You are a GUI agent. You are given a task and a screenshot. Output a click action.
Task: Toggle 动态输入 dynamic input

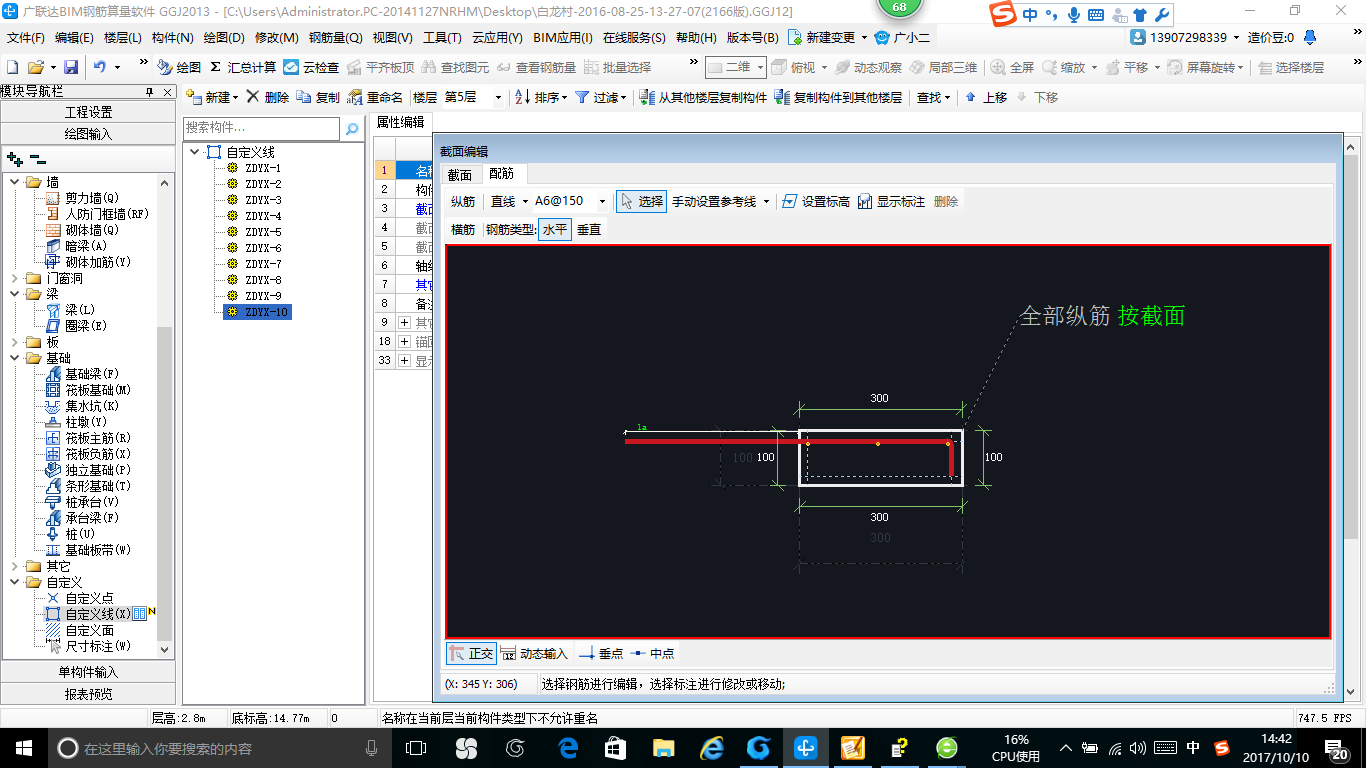click(x=534, y=653)
